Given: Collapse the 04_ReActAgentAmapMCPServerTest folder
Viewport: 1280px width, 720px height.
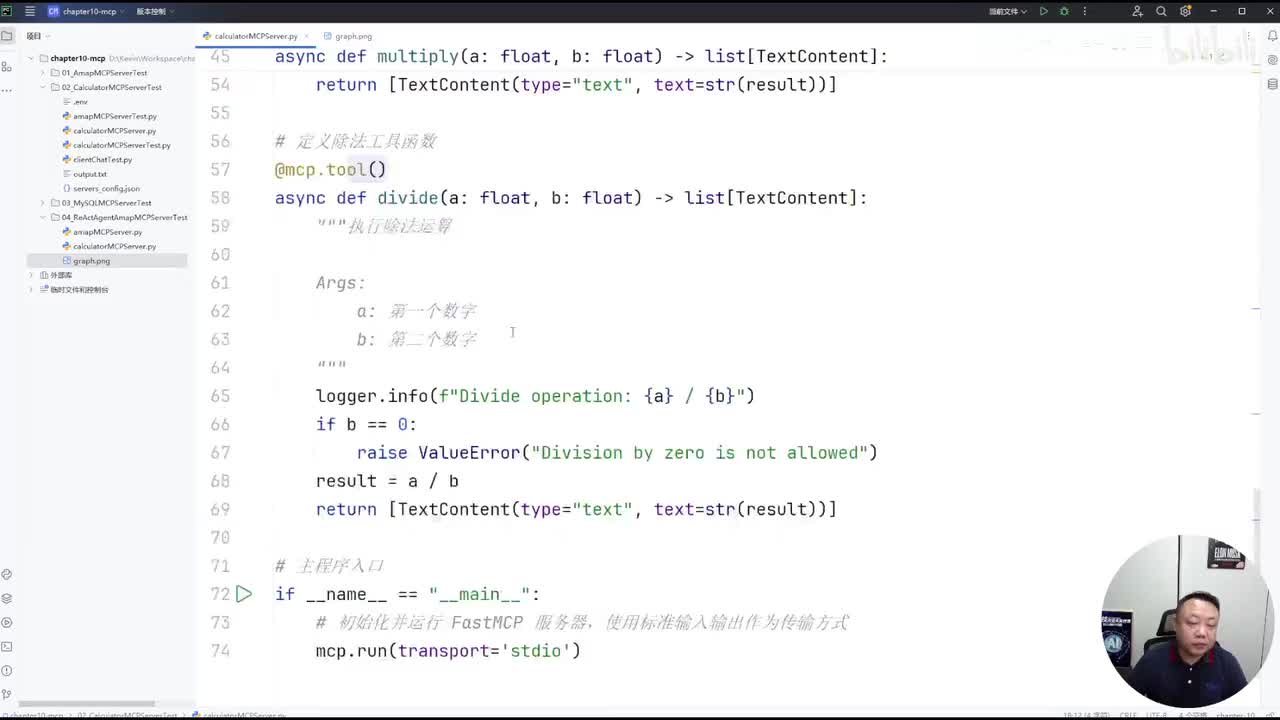Looking at the screenshot, I should (43, 217).
